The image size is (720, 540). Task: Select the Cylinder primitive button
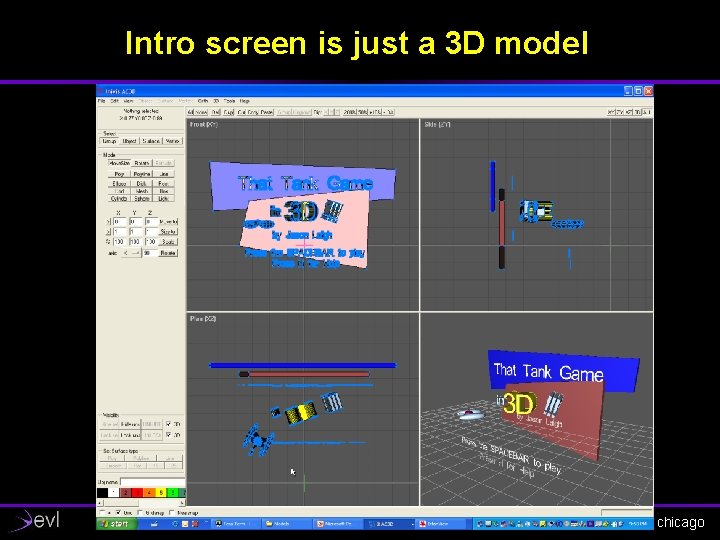click(x=119, y=198)
